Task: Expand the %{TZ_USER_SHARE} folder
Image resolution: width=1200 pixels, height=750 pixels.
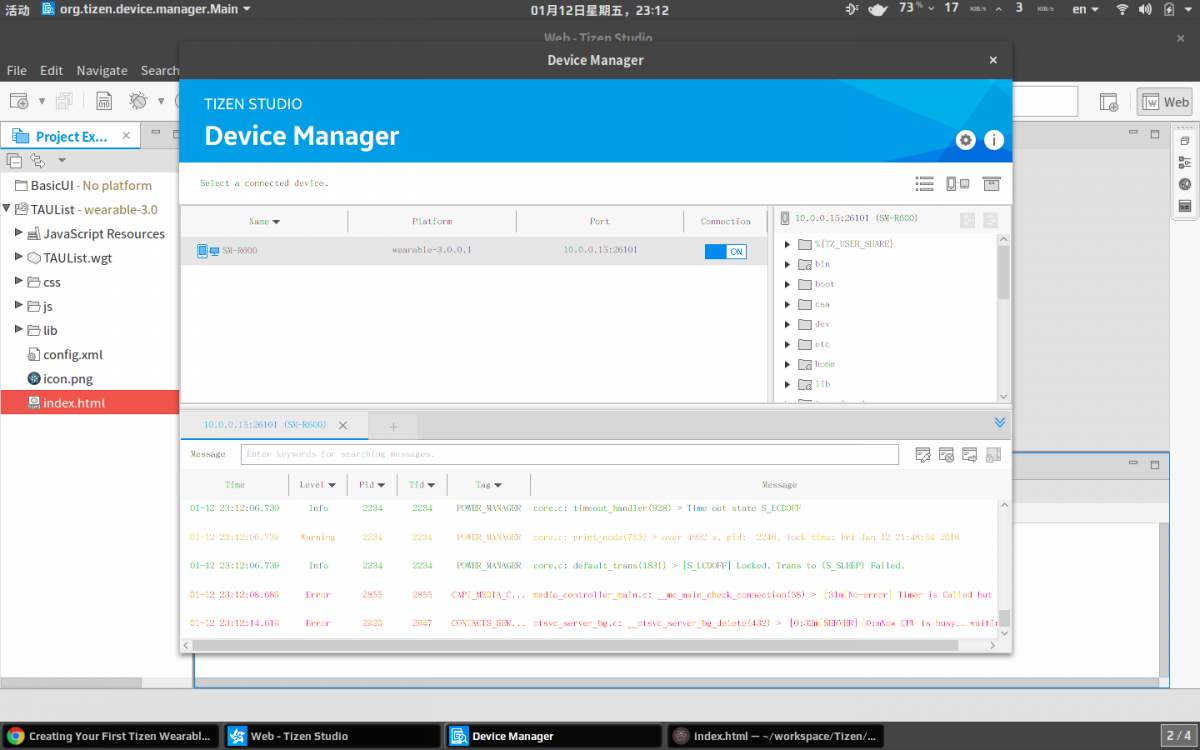Action: [787, 244]
